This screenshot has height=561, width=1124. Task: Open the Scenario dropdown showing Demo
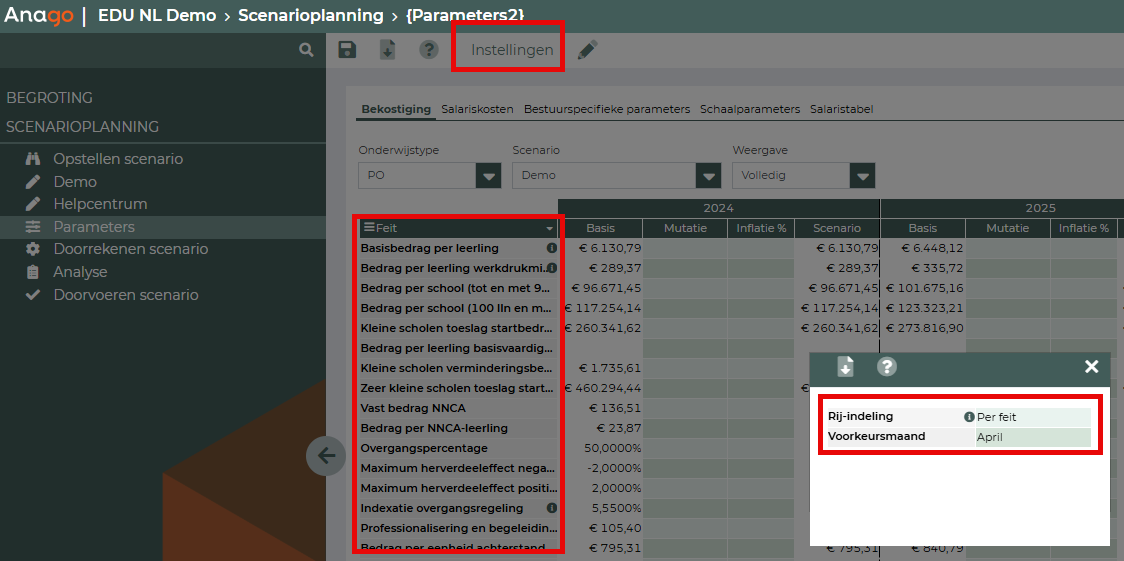click(x=709, y=176)
